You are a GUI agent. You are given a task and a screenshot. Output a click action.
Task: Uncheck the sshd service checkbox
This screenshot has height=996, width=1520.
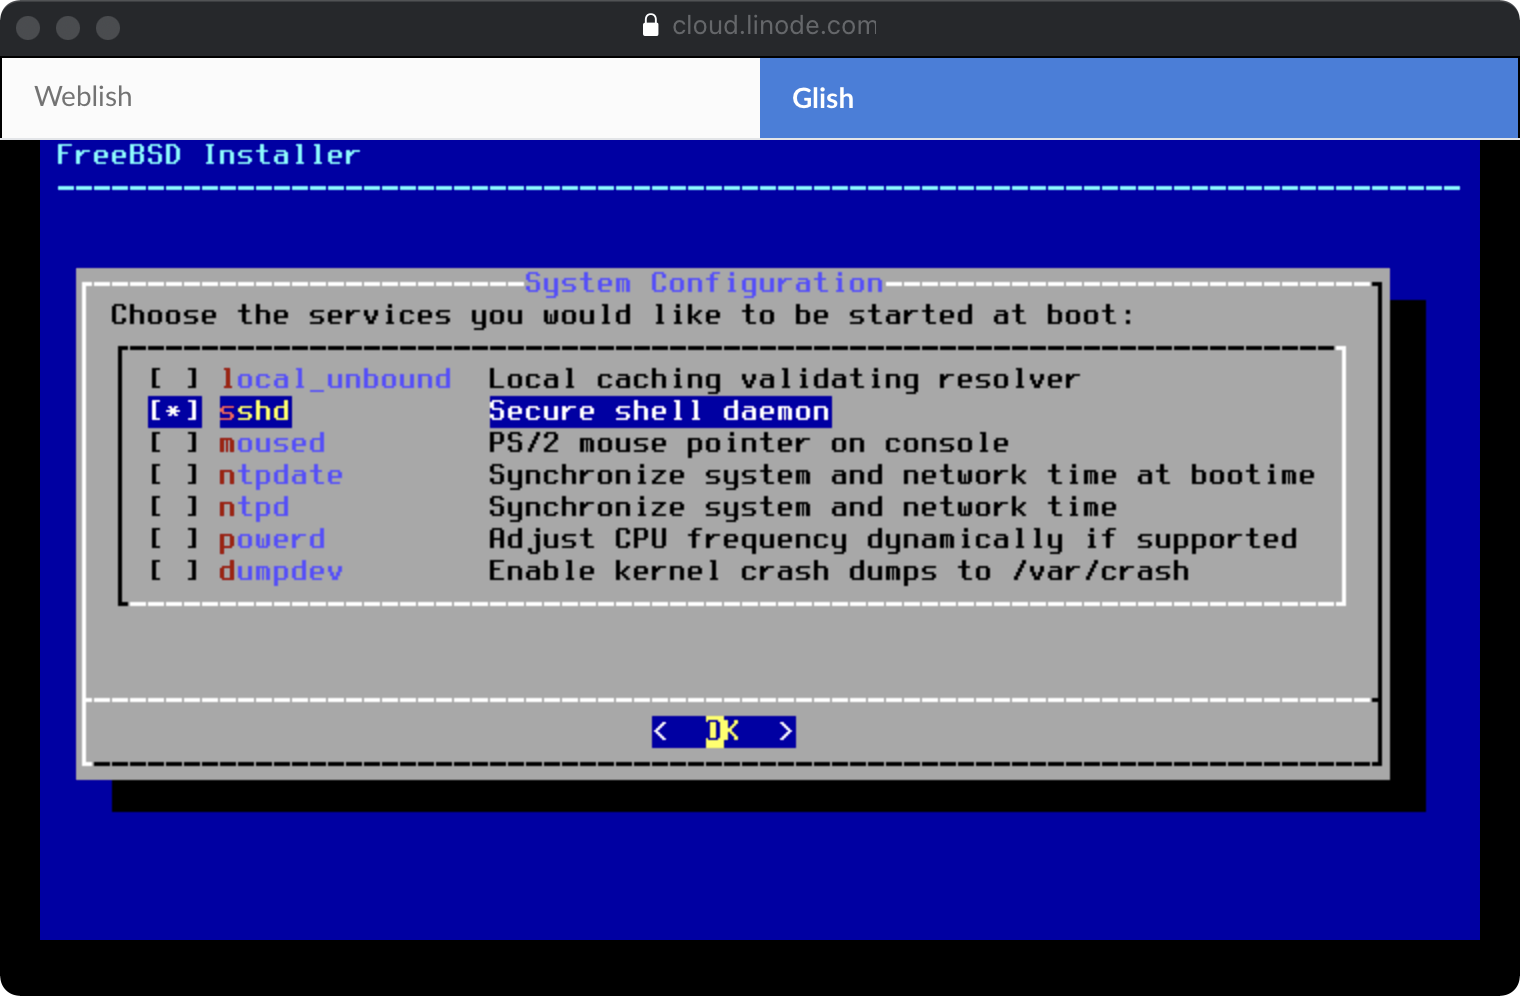click(x=174, y=411)
